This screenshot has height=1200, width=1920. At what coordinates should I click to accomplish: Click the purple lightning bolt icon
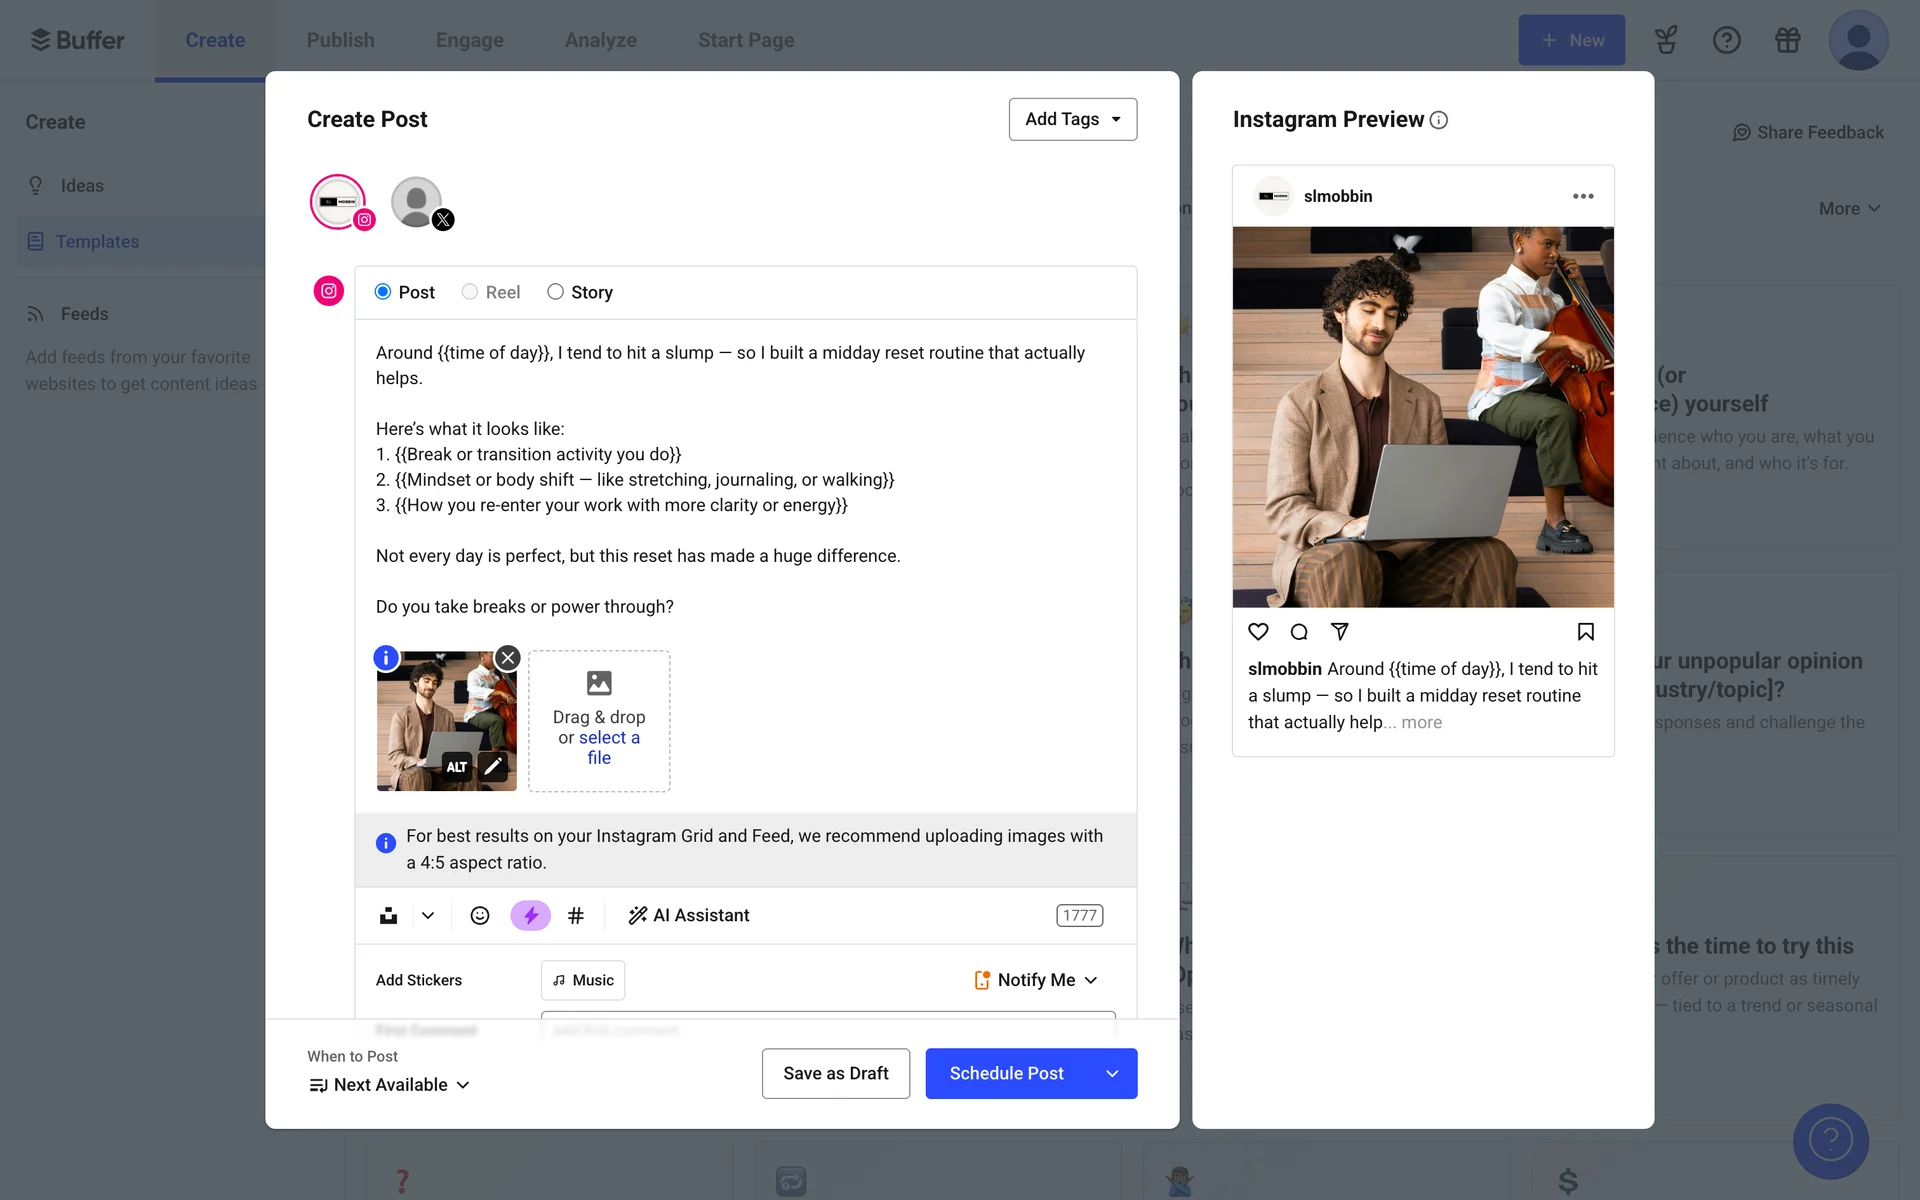point(530,915)
